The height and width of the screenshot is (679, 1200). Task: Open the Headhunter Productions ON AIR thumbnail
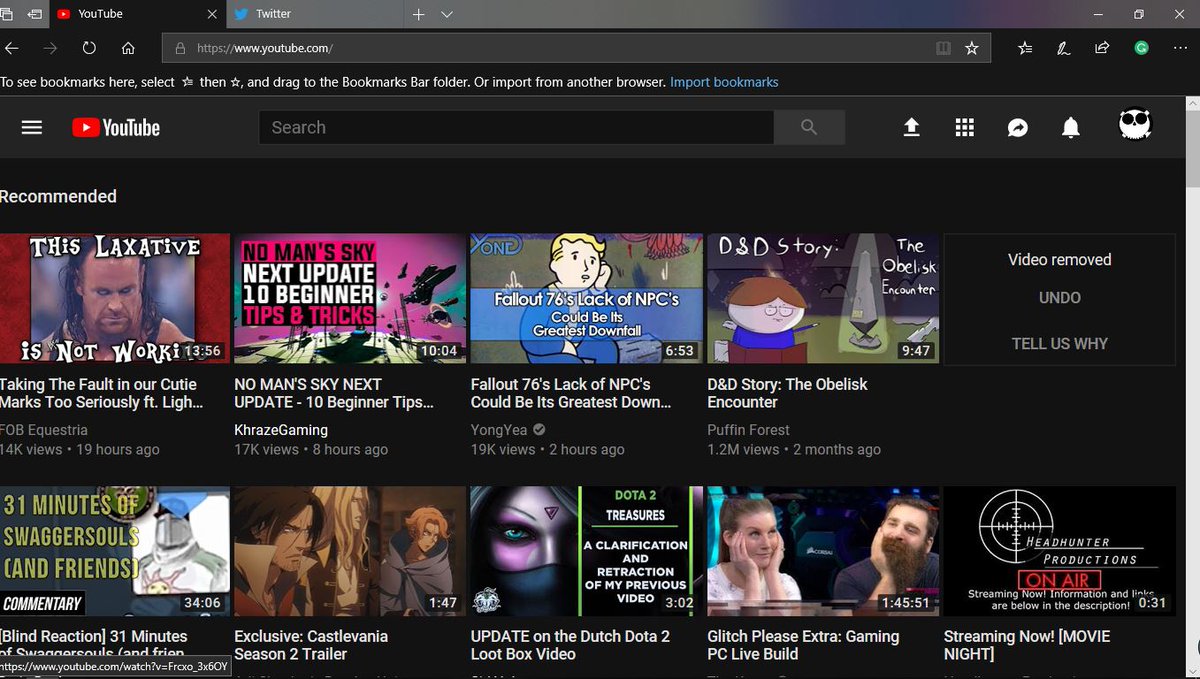click(1060, 551)
